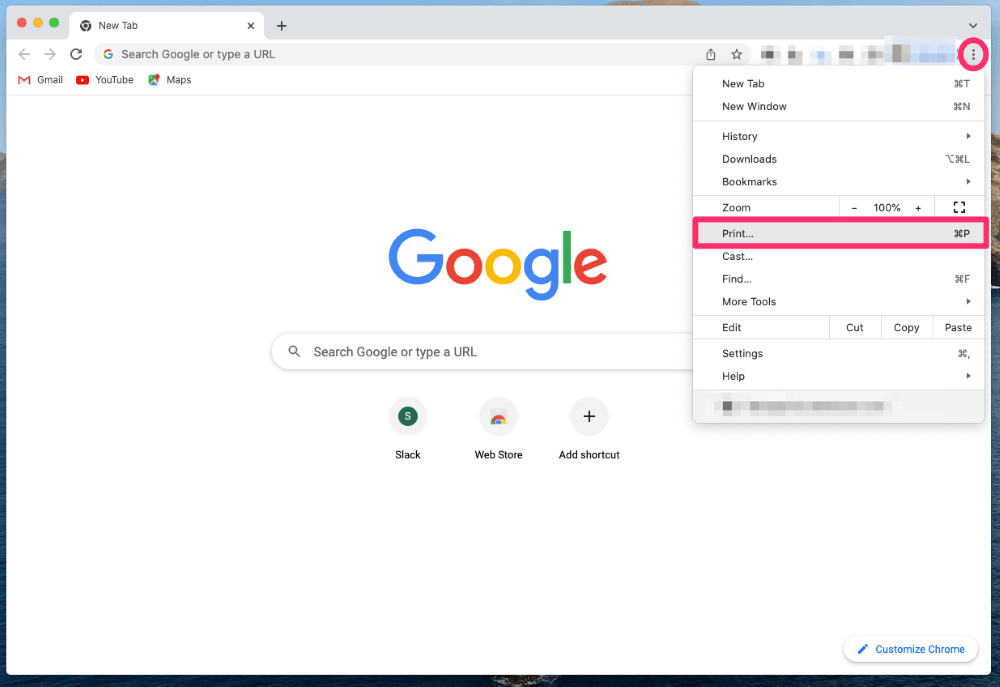Open the Gmail bookmark
The image size is (1000, 687).
pos(40,80)
